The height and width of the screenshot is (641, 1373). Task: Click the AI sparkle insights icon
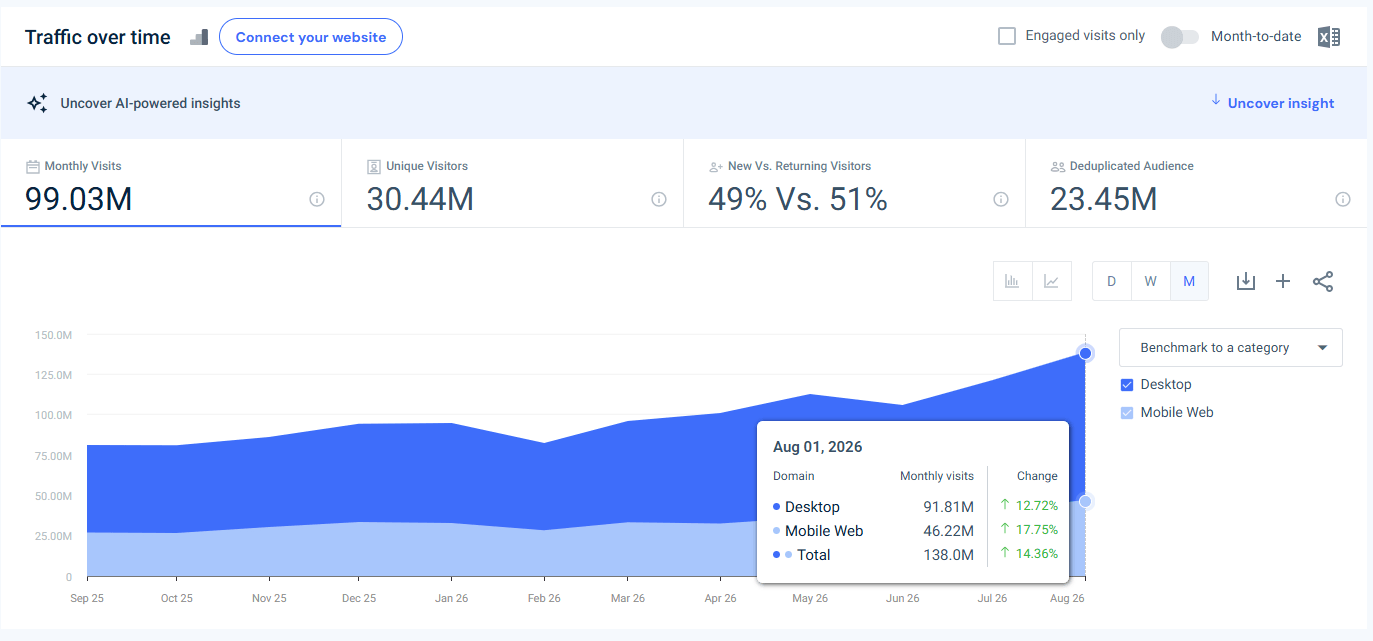(37, 103)
